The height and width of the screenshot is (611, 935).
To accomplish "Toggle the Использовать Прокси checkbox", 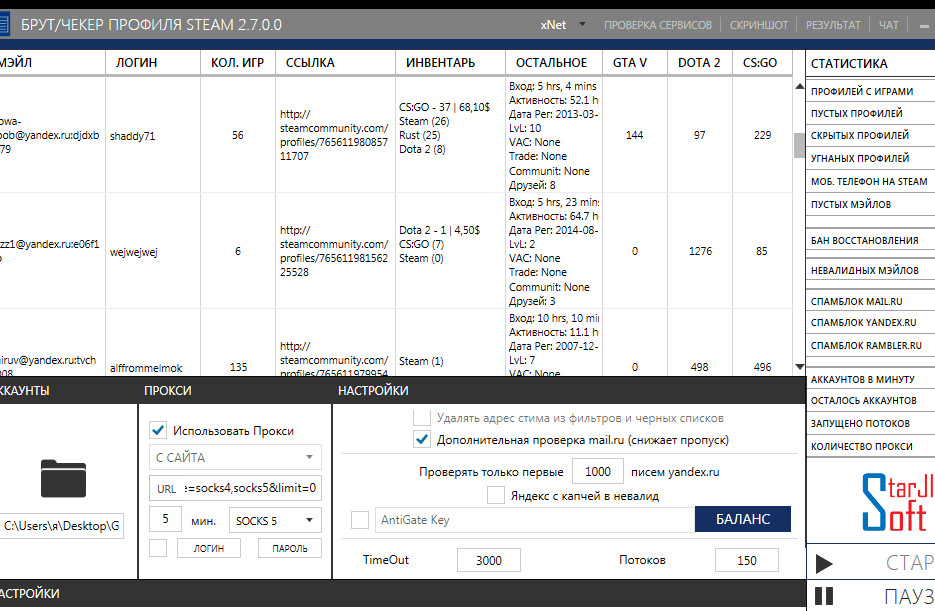I will tap(158, 430).
